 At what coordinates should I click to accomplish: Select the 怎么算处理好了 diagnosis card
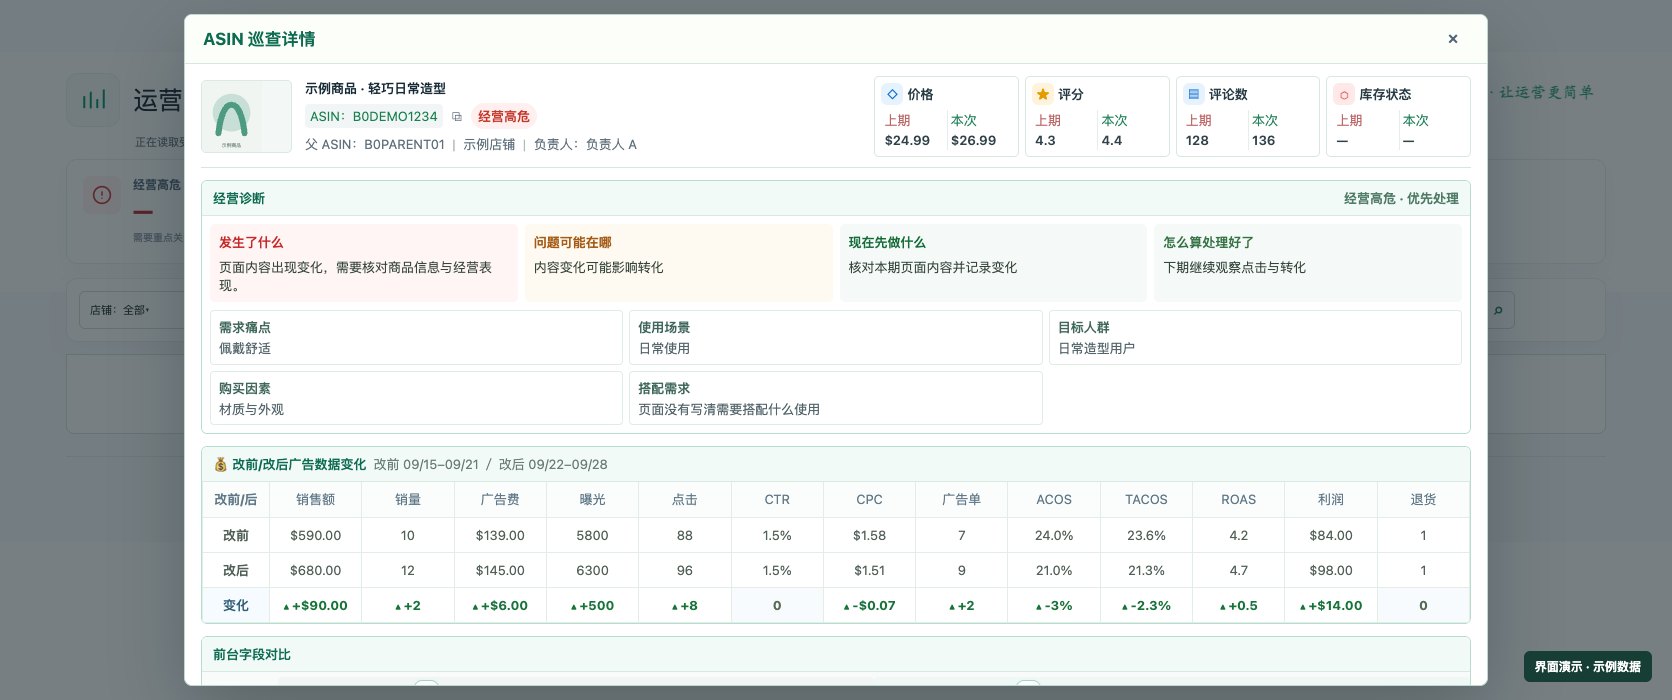pos(1308,263)
